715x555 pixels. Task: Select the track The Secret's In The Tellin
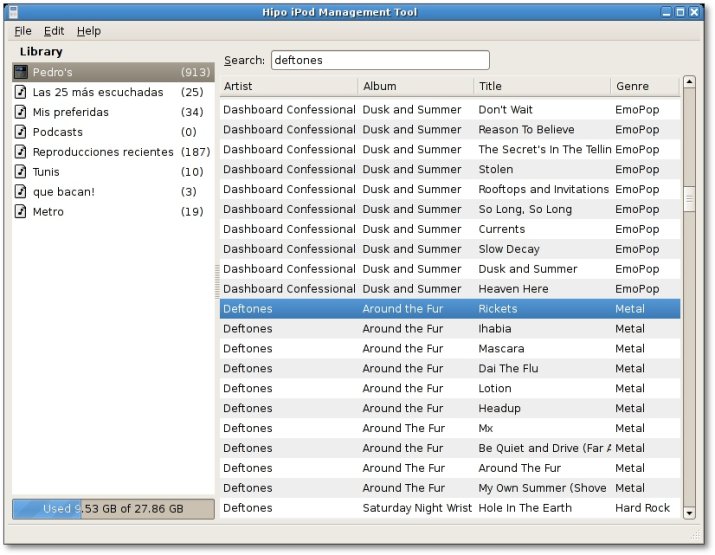[x=450, y=150]
